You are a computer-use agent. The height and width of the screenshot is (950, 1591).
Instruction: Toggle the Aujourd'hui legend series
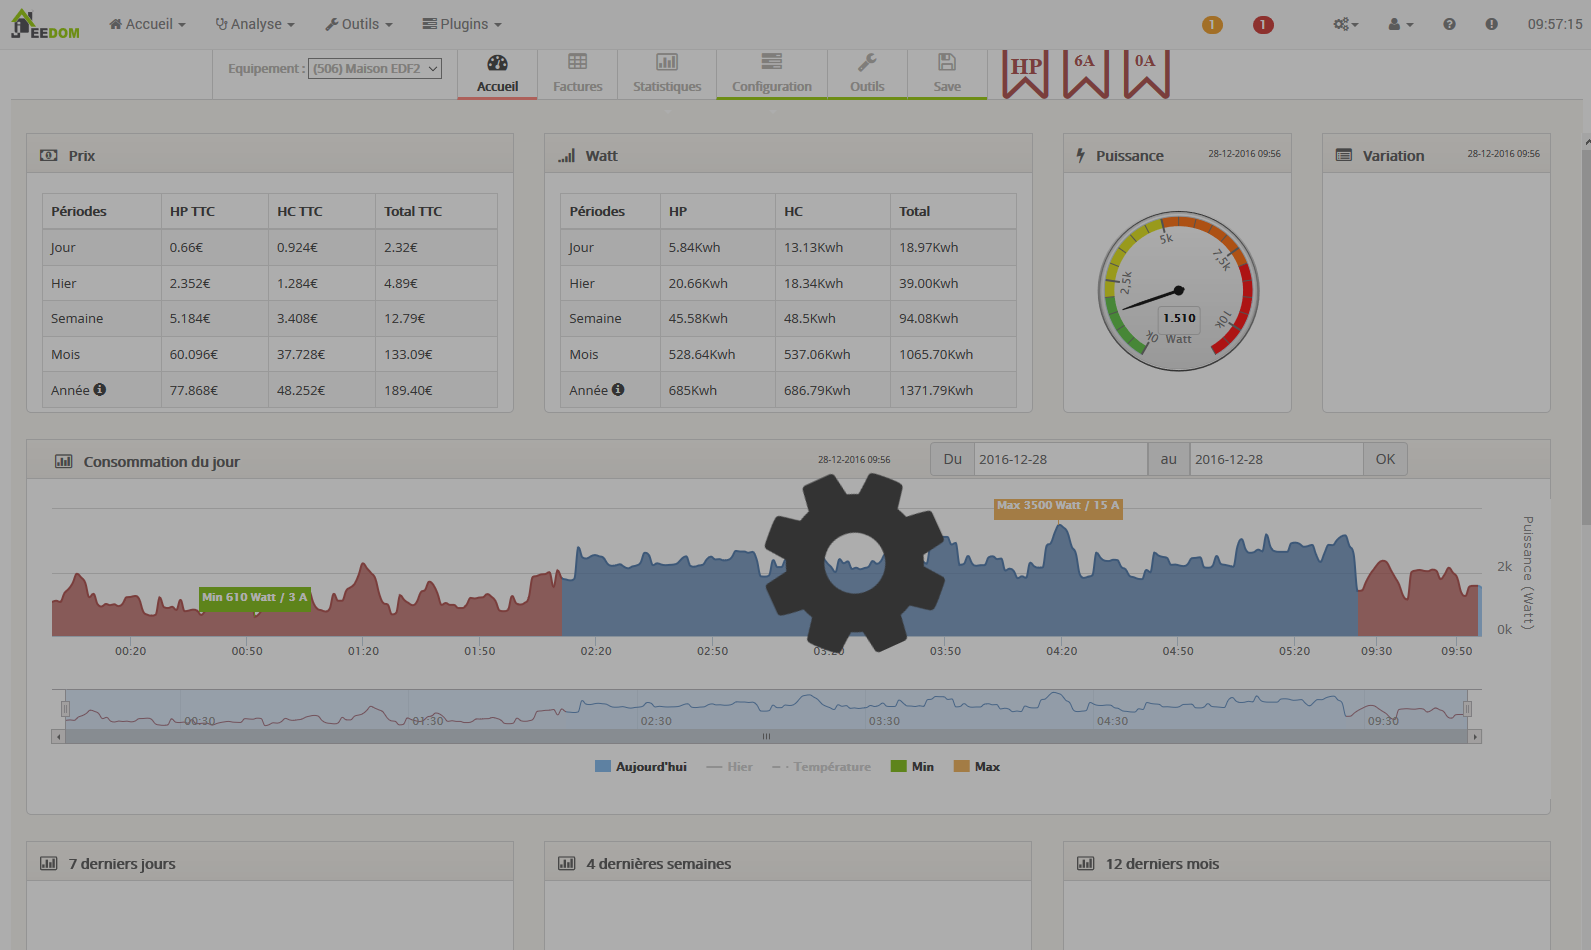(x=641, y=767)
